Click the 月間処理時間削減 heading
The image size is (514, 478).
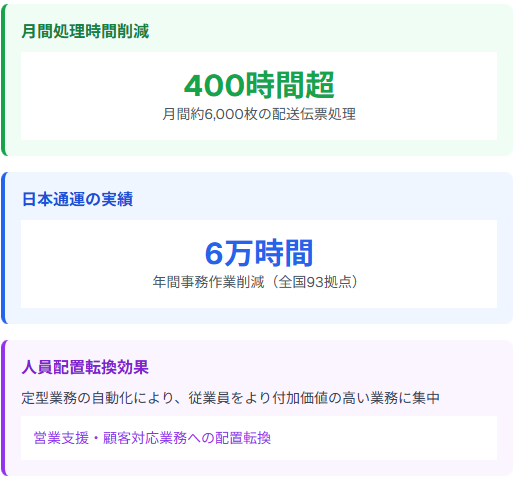coord(85,31)
